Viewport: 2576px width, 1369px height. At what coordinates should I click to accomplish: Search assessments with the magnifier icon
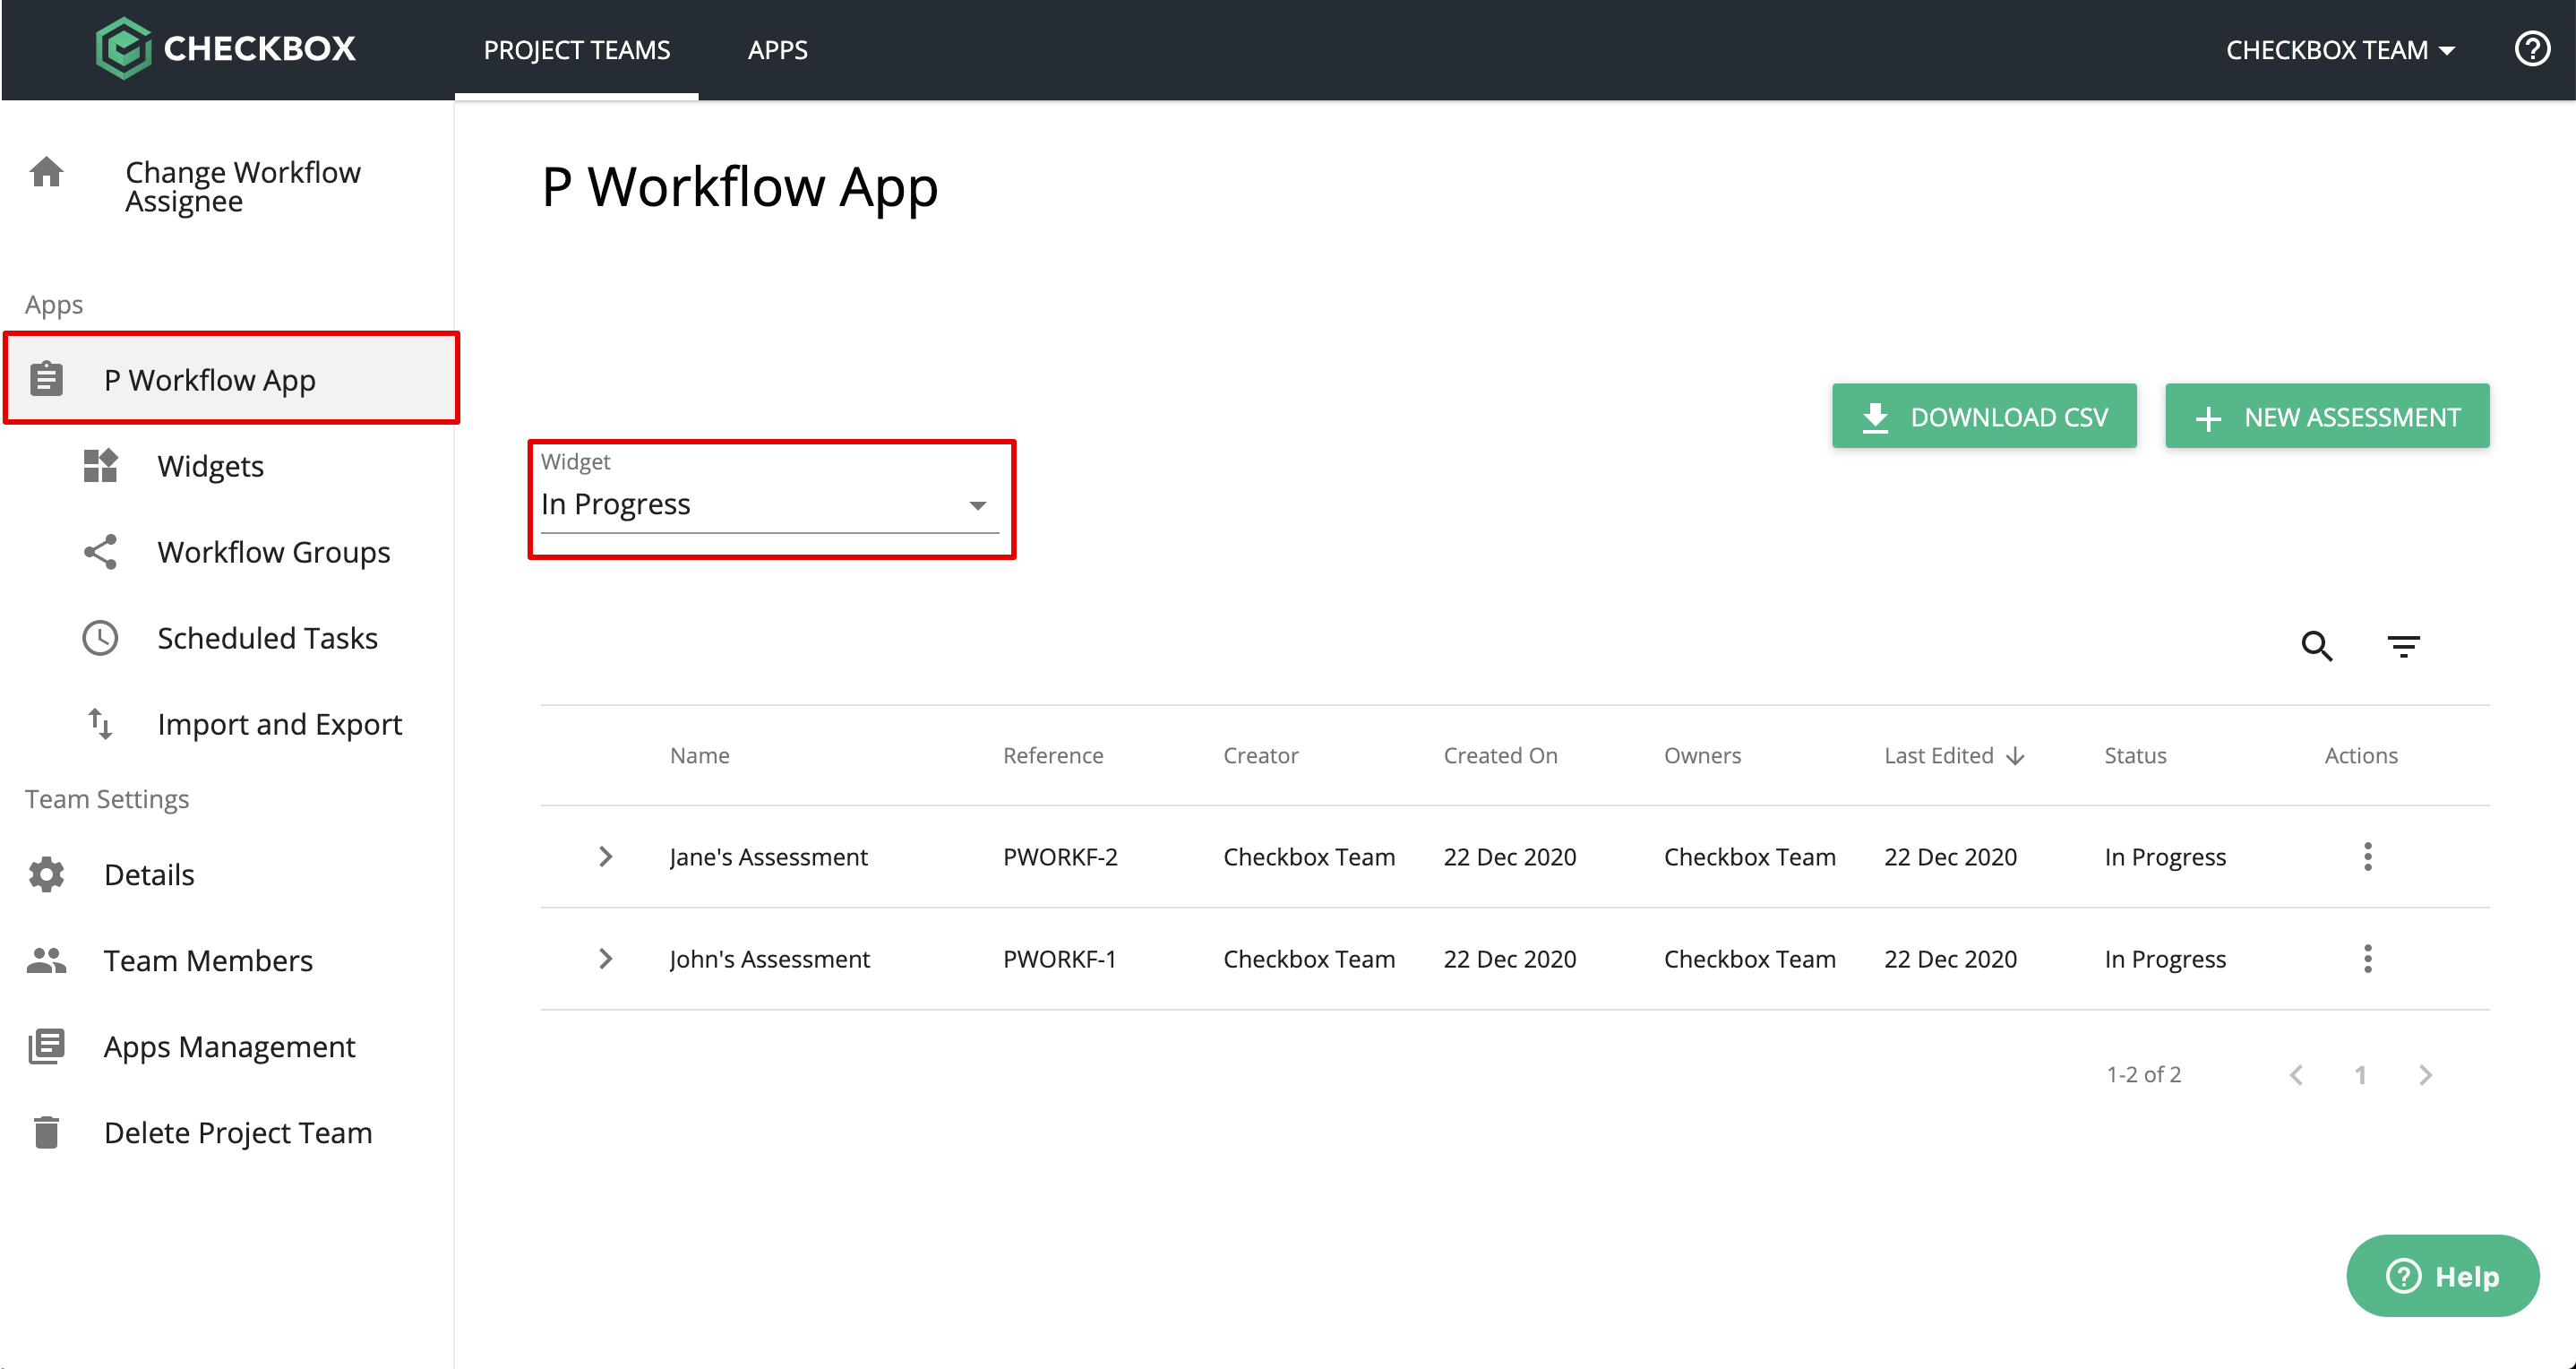(2317, 646)
